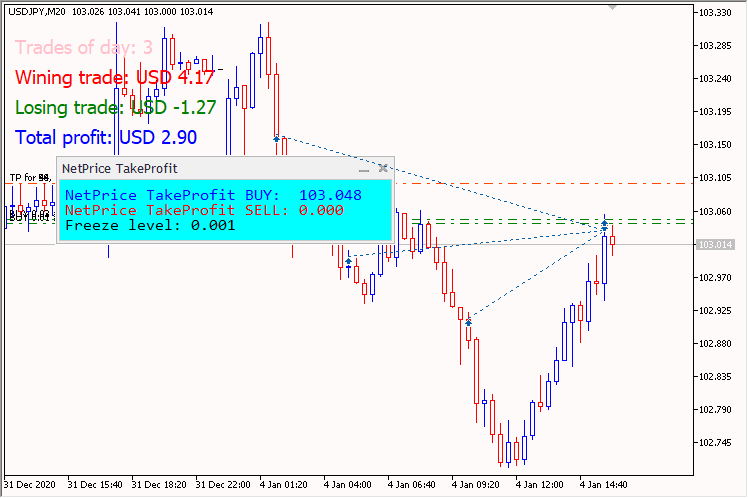Screen dimensions: 748x498
Task: Click the 102.880 price scale label
Action: pos(715,343)
